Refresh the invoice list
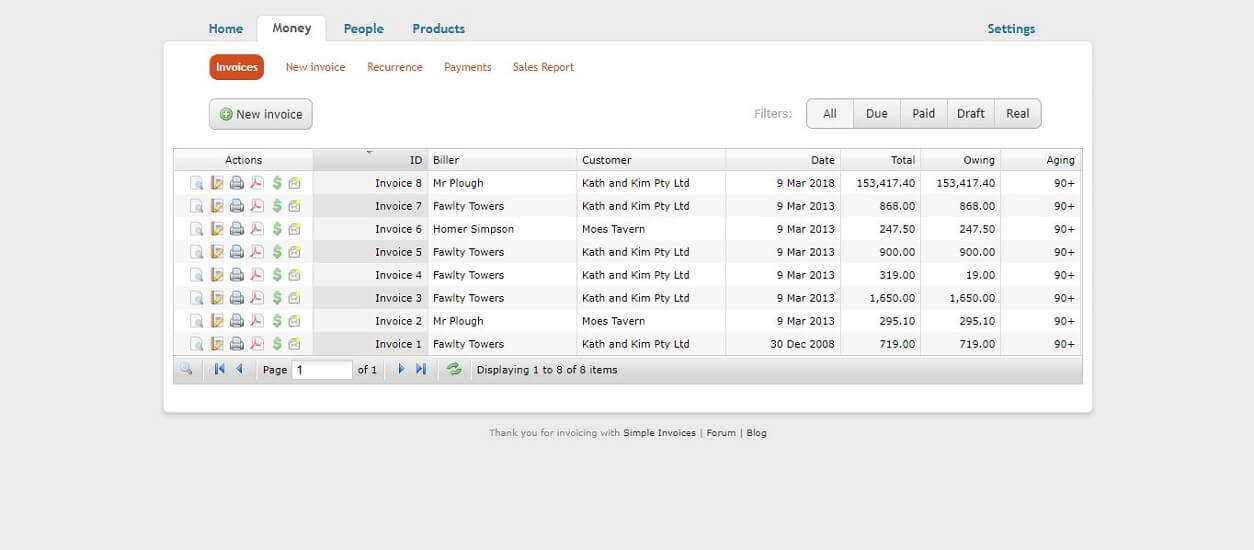The image size is (1254, 550). tap(454, 370)
